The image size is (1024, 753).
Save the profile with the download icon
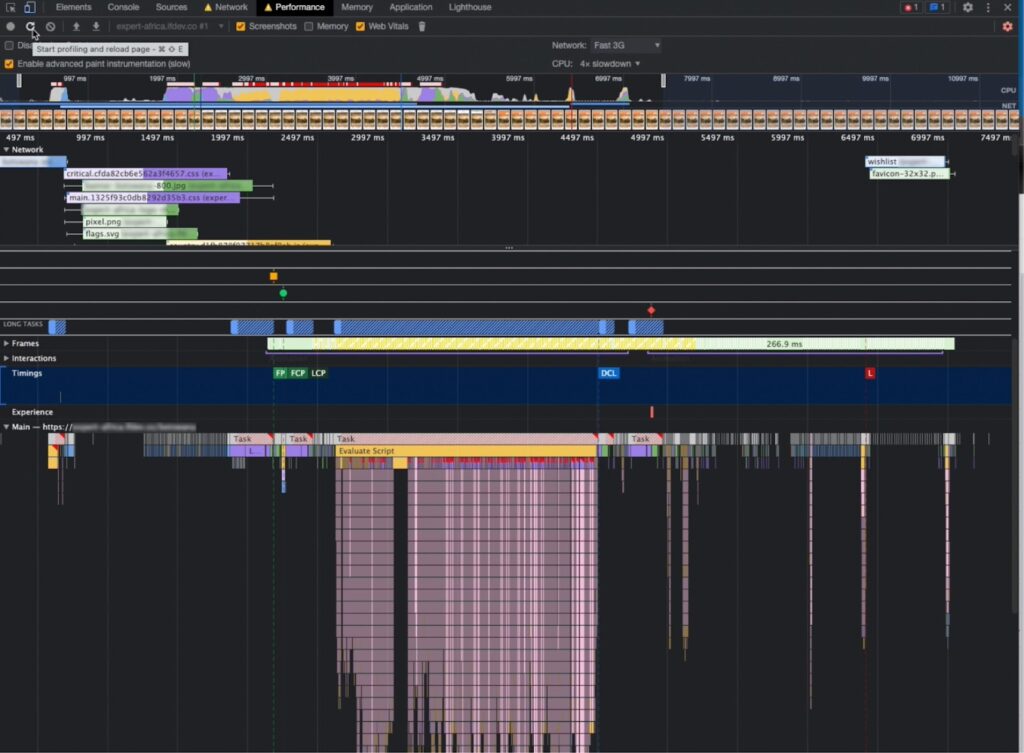click(96, 27)
